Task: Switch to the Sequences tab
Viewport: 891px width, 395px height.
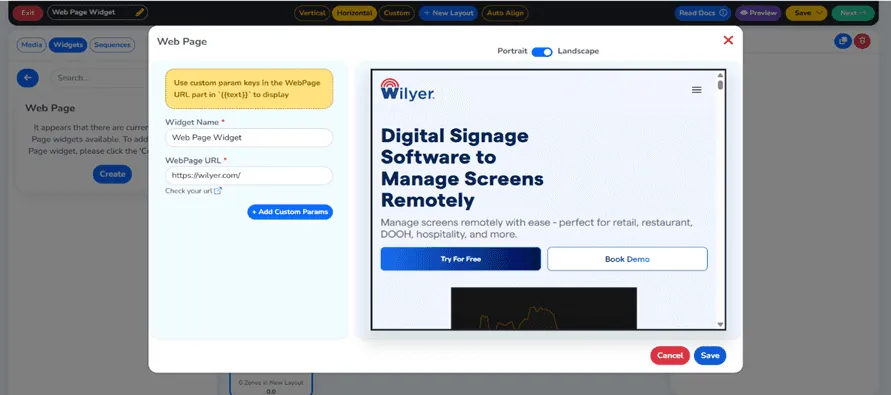Action: [112, 45]
